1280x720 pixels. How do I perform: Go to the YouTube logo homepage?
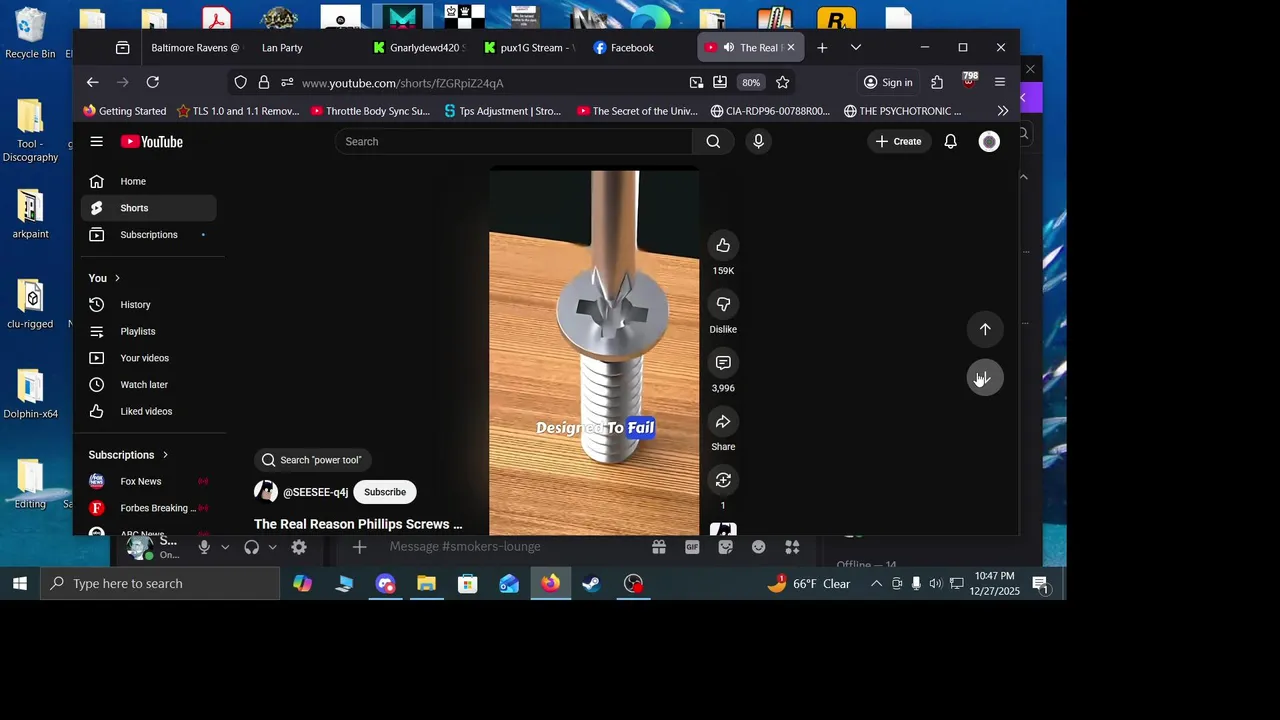coord(152,142)
